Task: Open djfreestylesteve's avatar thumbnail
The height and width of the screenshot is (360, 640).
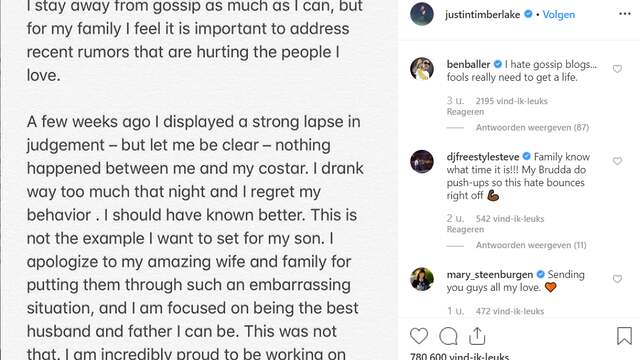Action: tap(422, 162)
